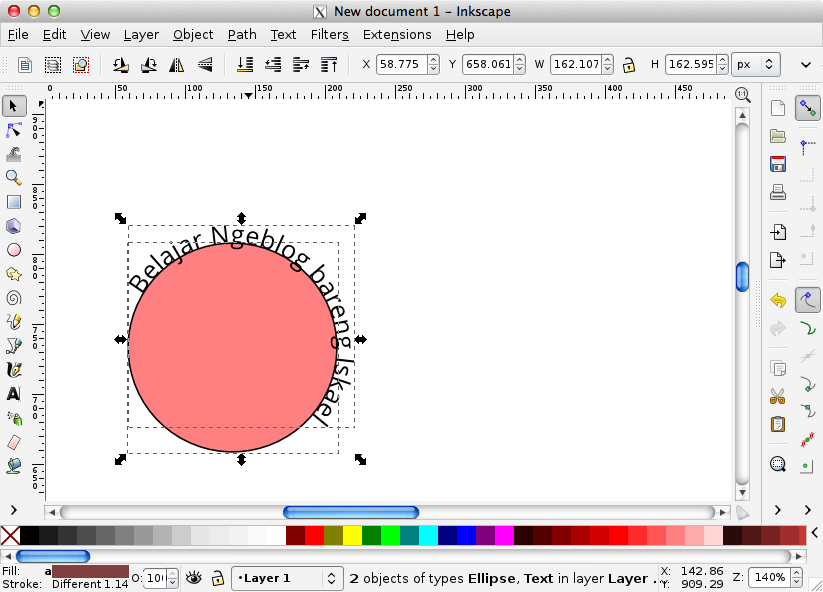Select the Tweak tool
This screenshot has width=823, height=592.
(x=14, y=154)
